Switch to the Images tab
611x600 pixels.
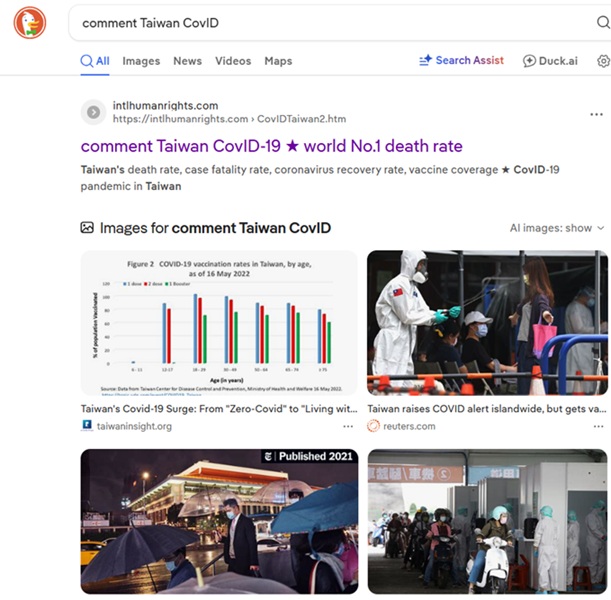pos(141,61)
